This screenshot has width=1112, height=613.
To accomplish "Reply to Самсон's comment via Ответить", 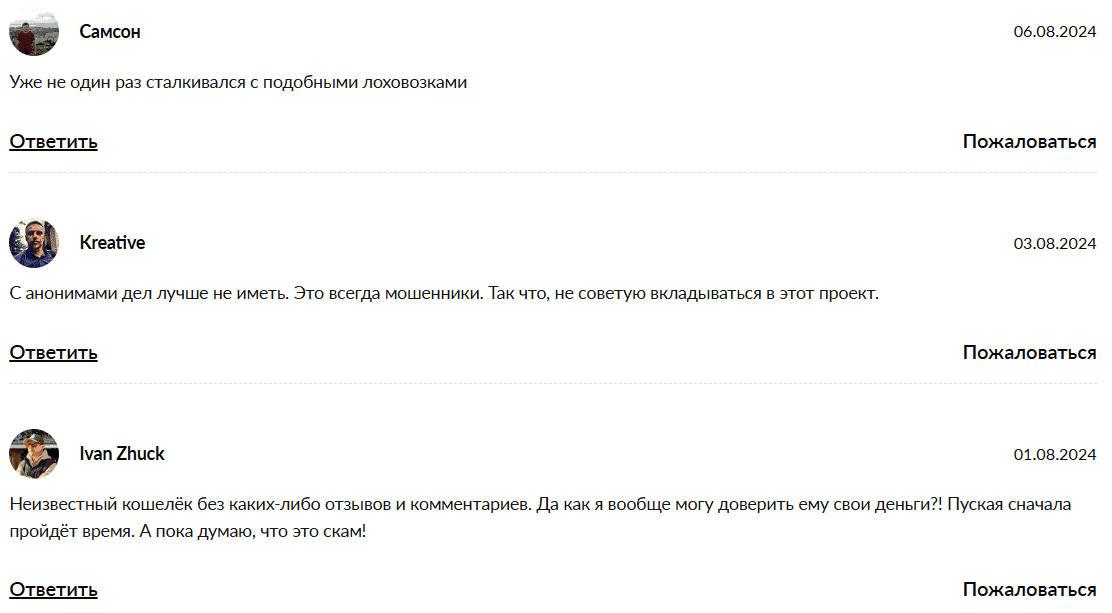I will 54,141.
